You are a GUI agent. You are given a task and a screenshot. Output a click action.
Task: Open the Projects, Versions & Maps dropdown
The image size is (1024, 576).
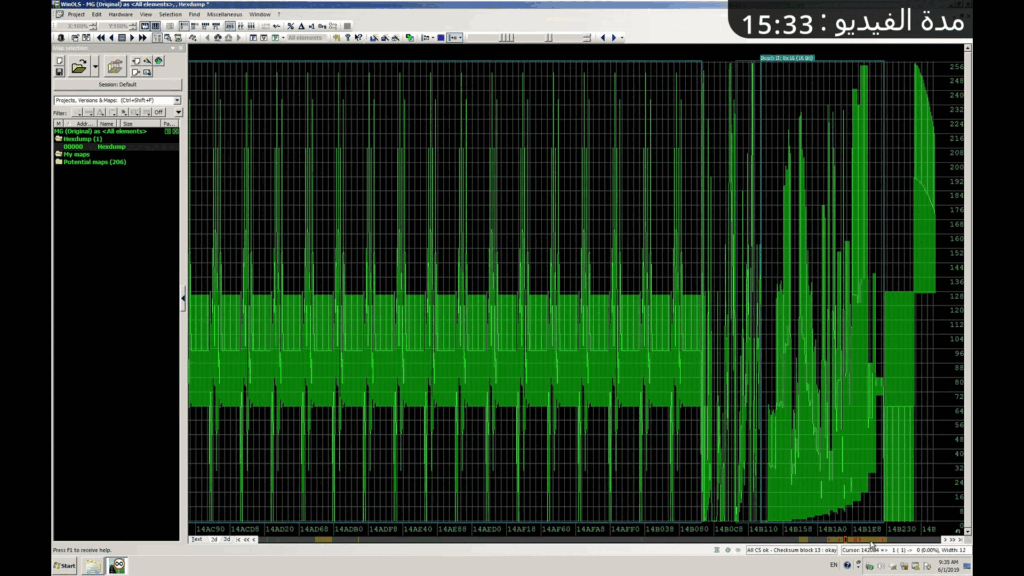tap(177, 101)
